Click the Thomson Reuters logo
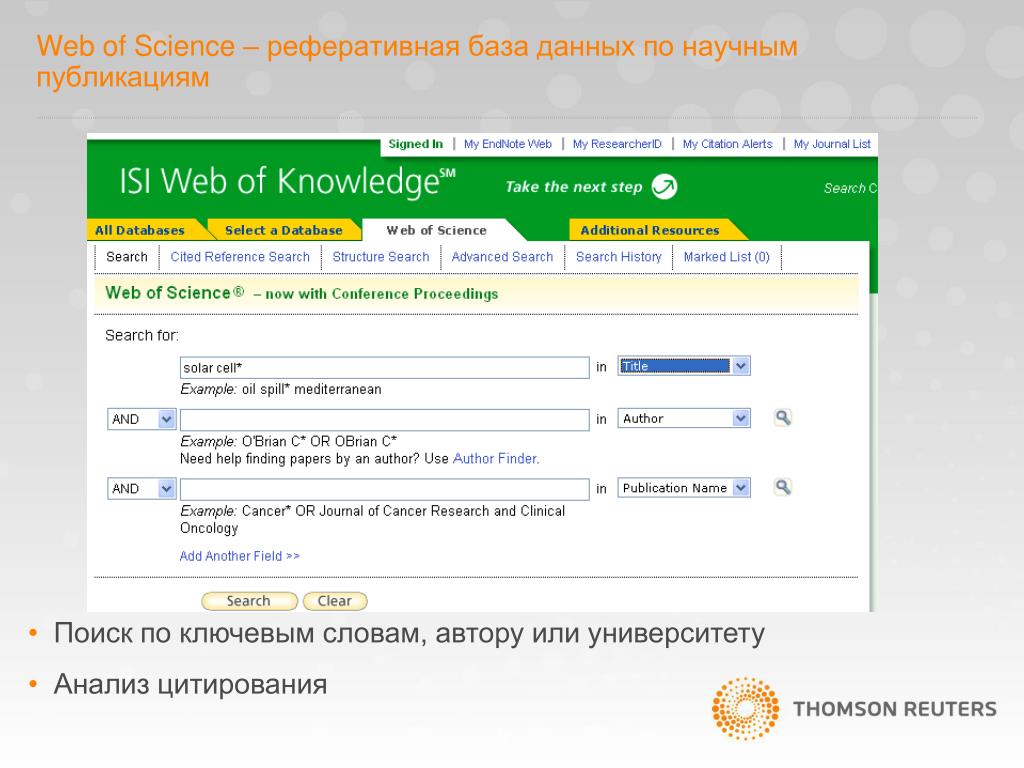Viewport: 1024px width, 768px height. 854,709
